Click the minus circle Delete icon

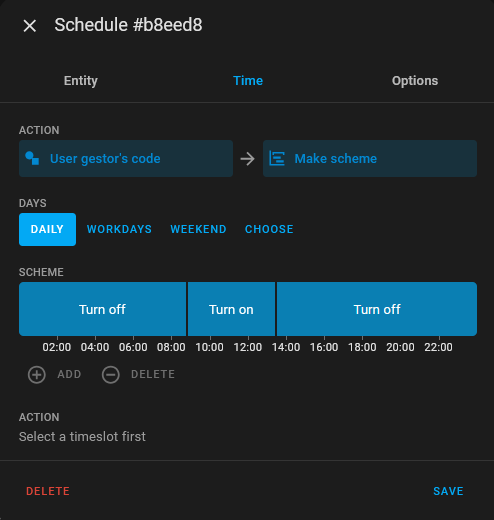[111, 375]
